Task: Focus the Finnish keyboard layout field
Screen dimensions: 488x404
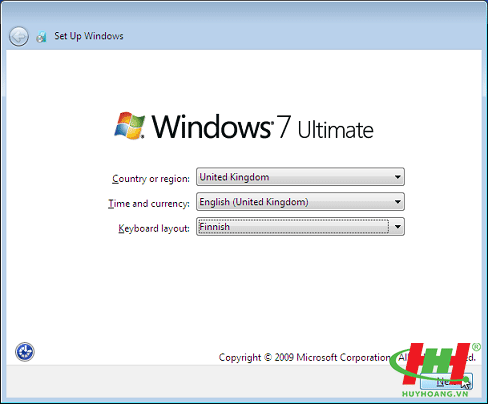Action: tap(300, 227)
